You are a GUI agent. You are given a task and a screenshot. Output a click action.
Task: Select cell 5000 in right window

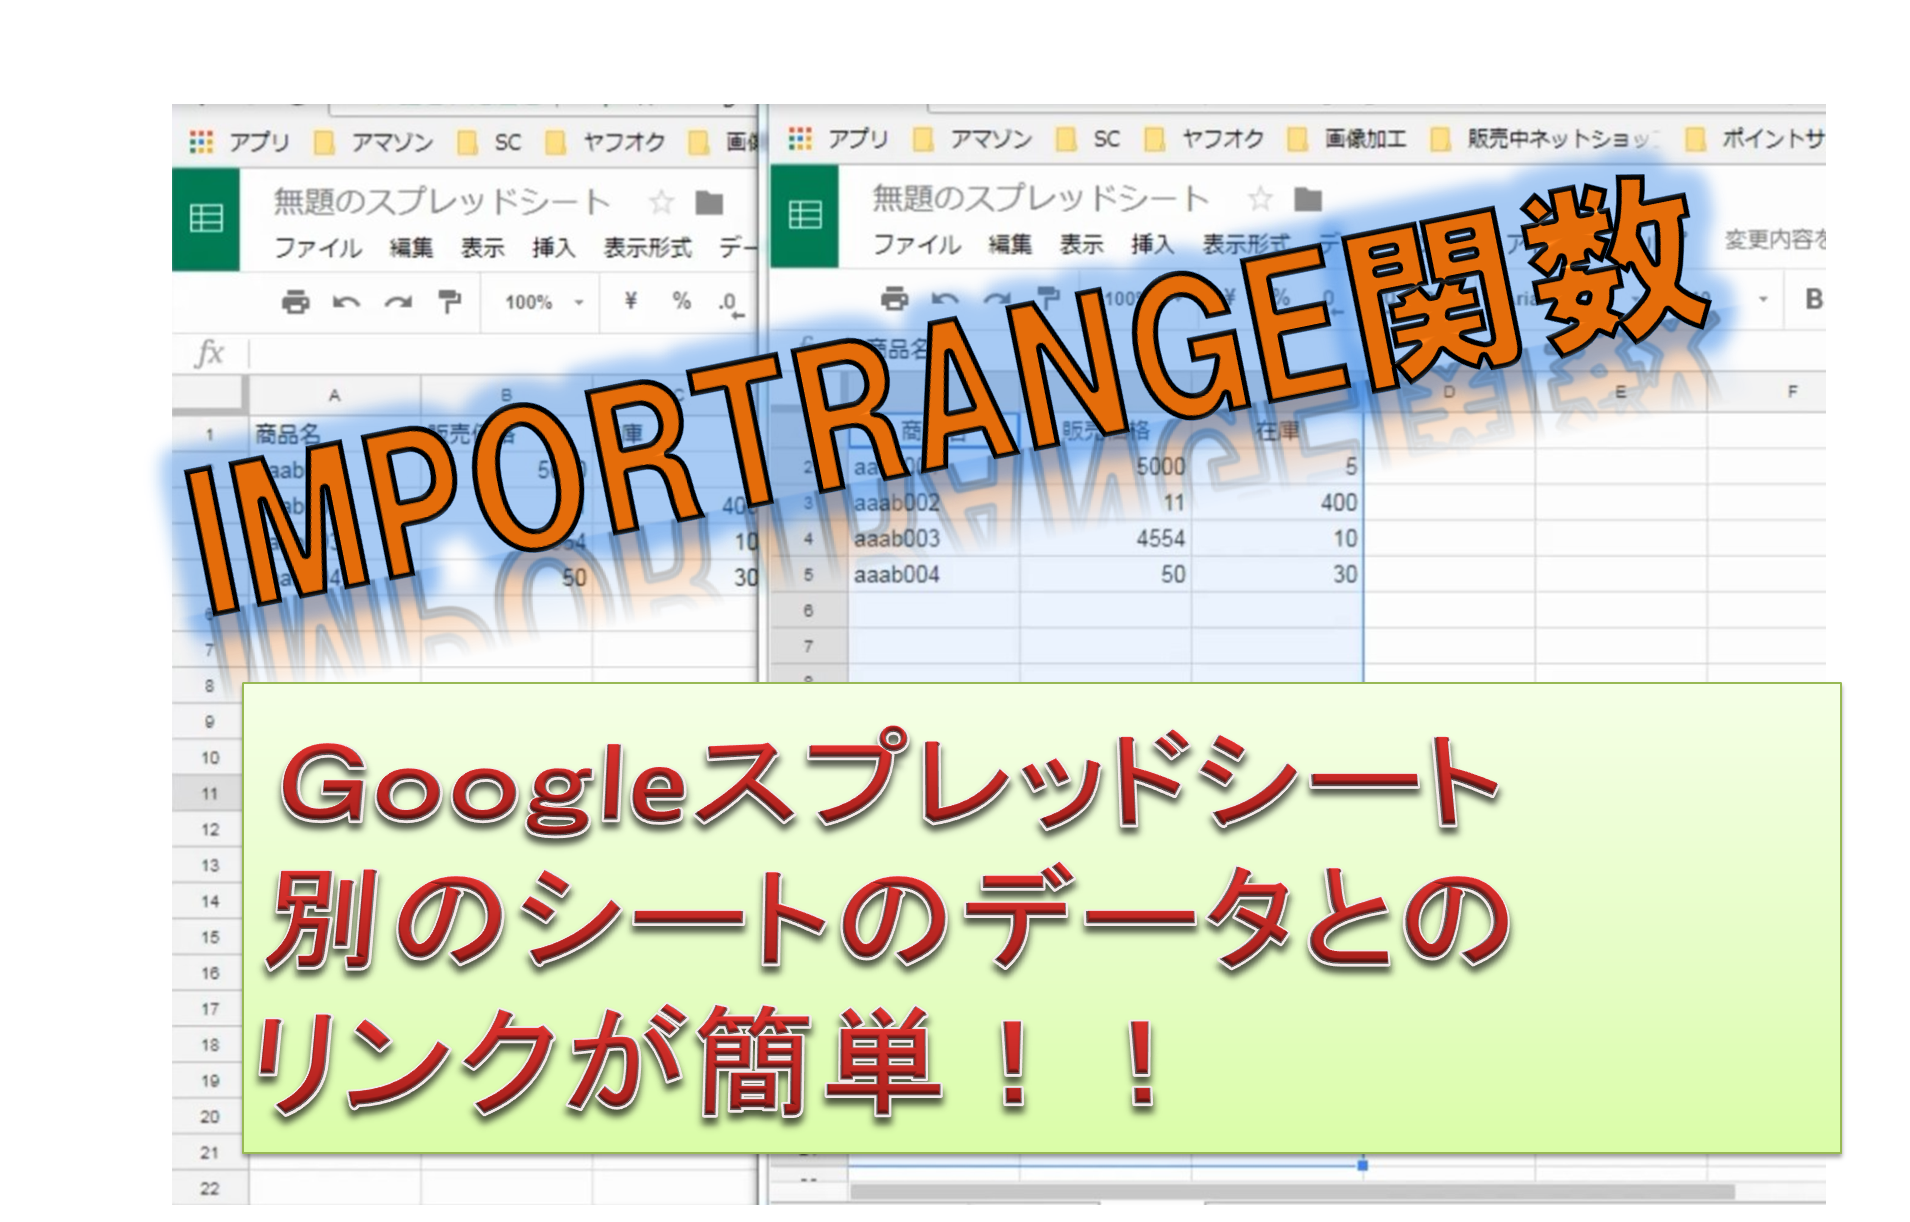tap(1105, 467)
